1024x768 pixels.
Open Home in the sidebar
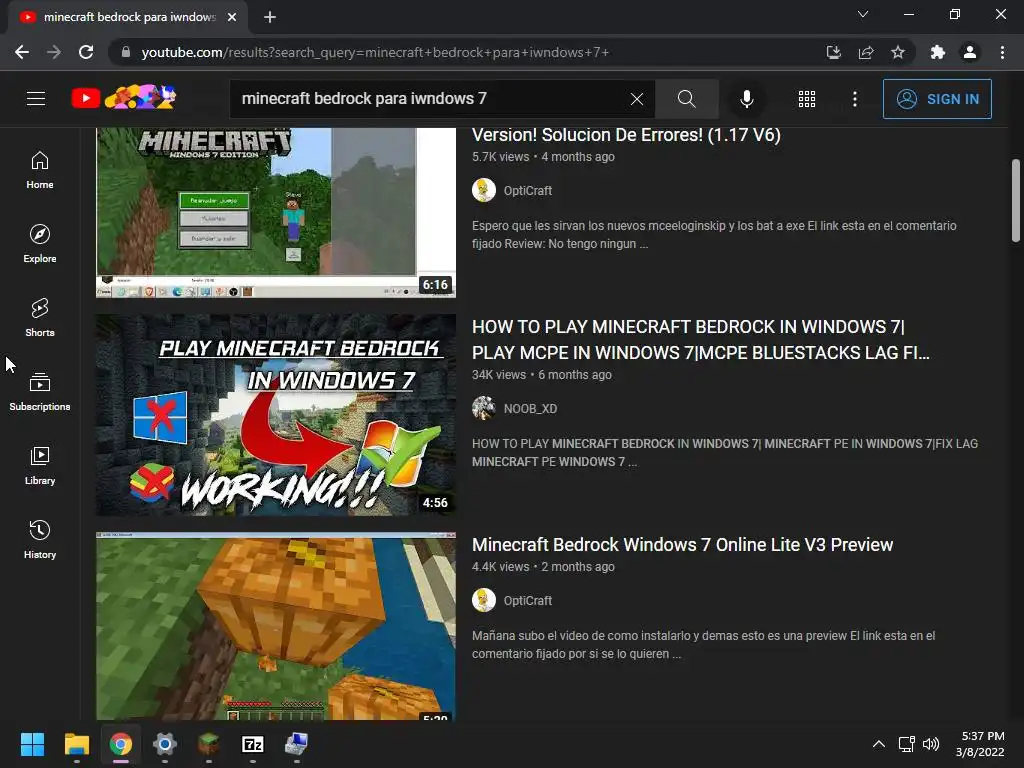click(x=40, y=170)
